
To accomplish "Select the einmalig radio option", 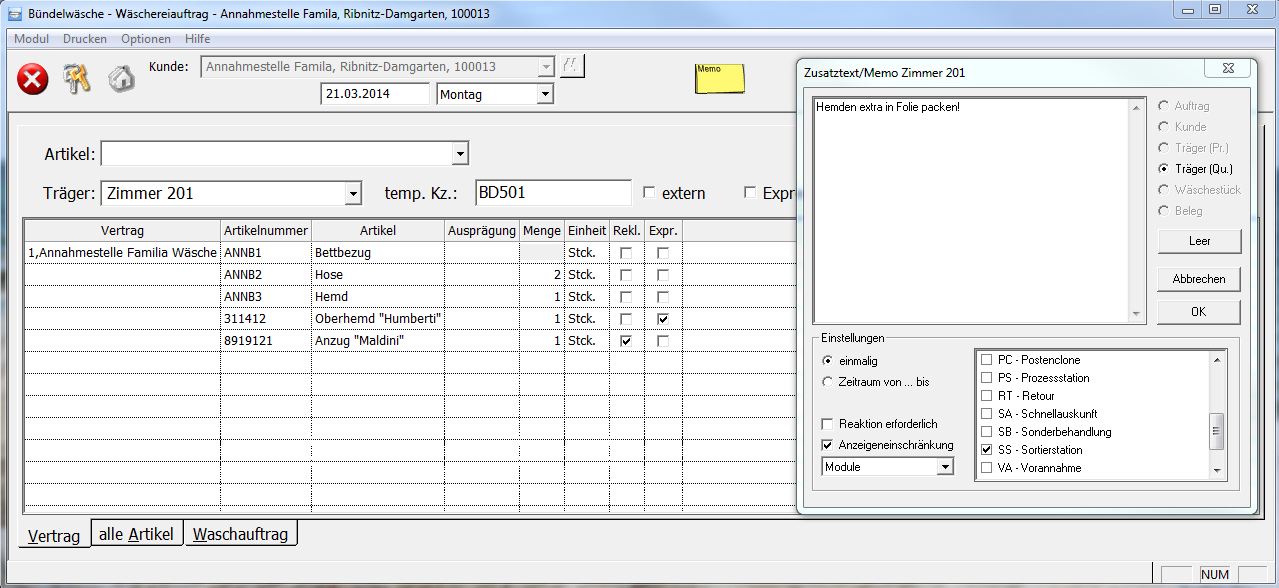I will [x=827, y=361].
